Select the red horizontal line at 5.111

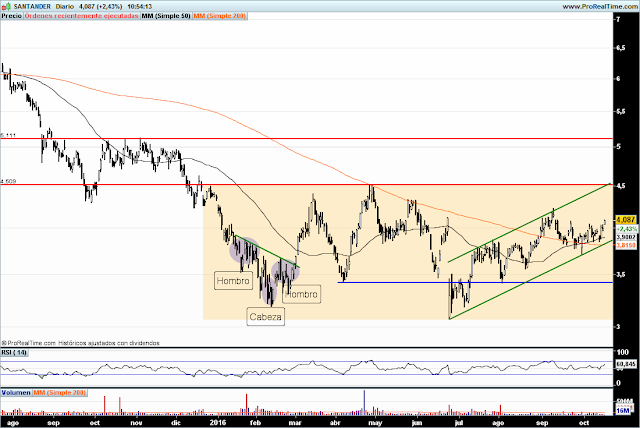pos(306,139)
